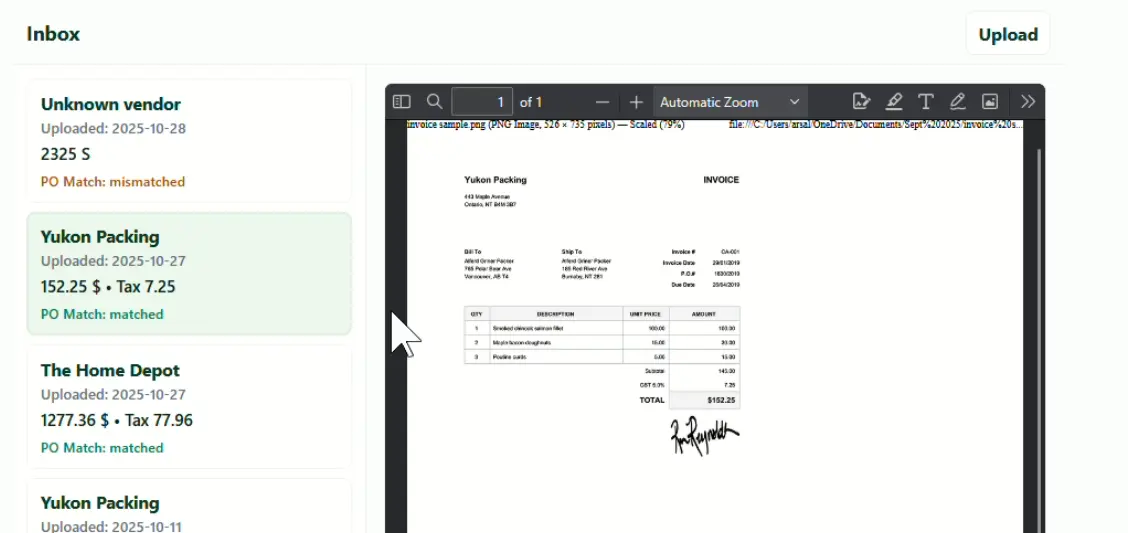Open the Automatic Zoom dropdown
Screen dimensions: 1128x533
click(x=730, y=102)
